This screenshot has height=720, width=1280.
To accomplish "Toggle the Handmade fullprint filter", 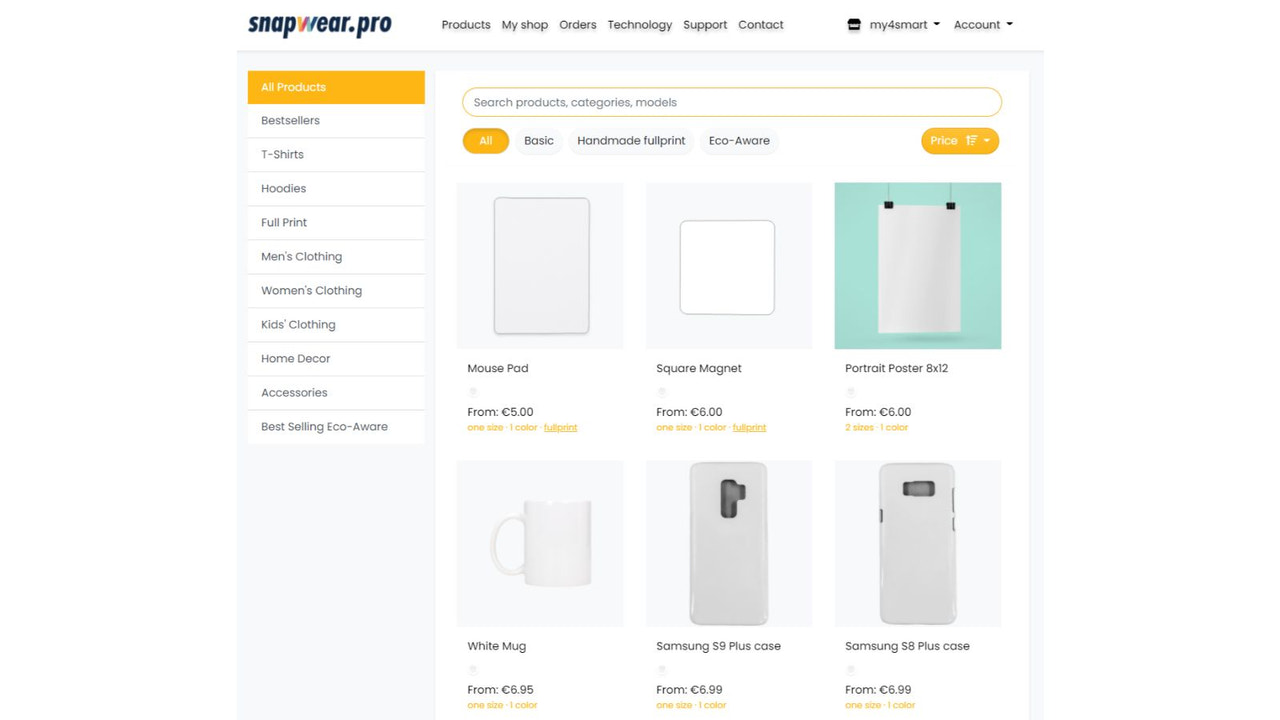I will coord(631,141).
